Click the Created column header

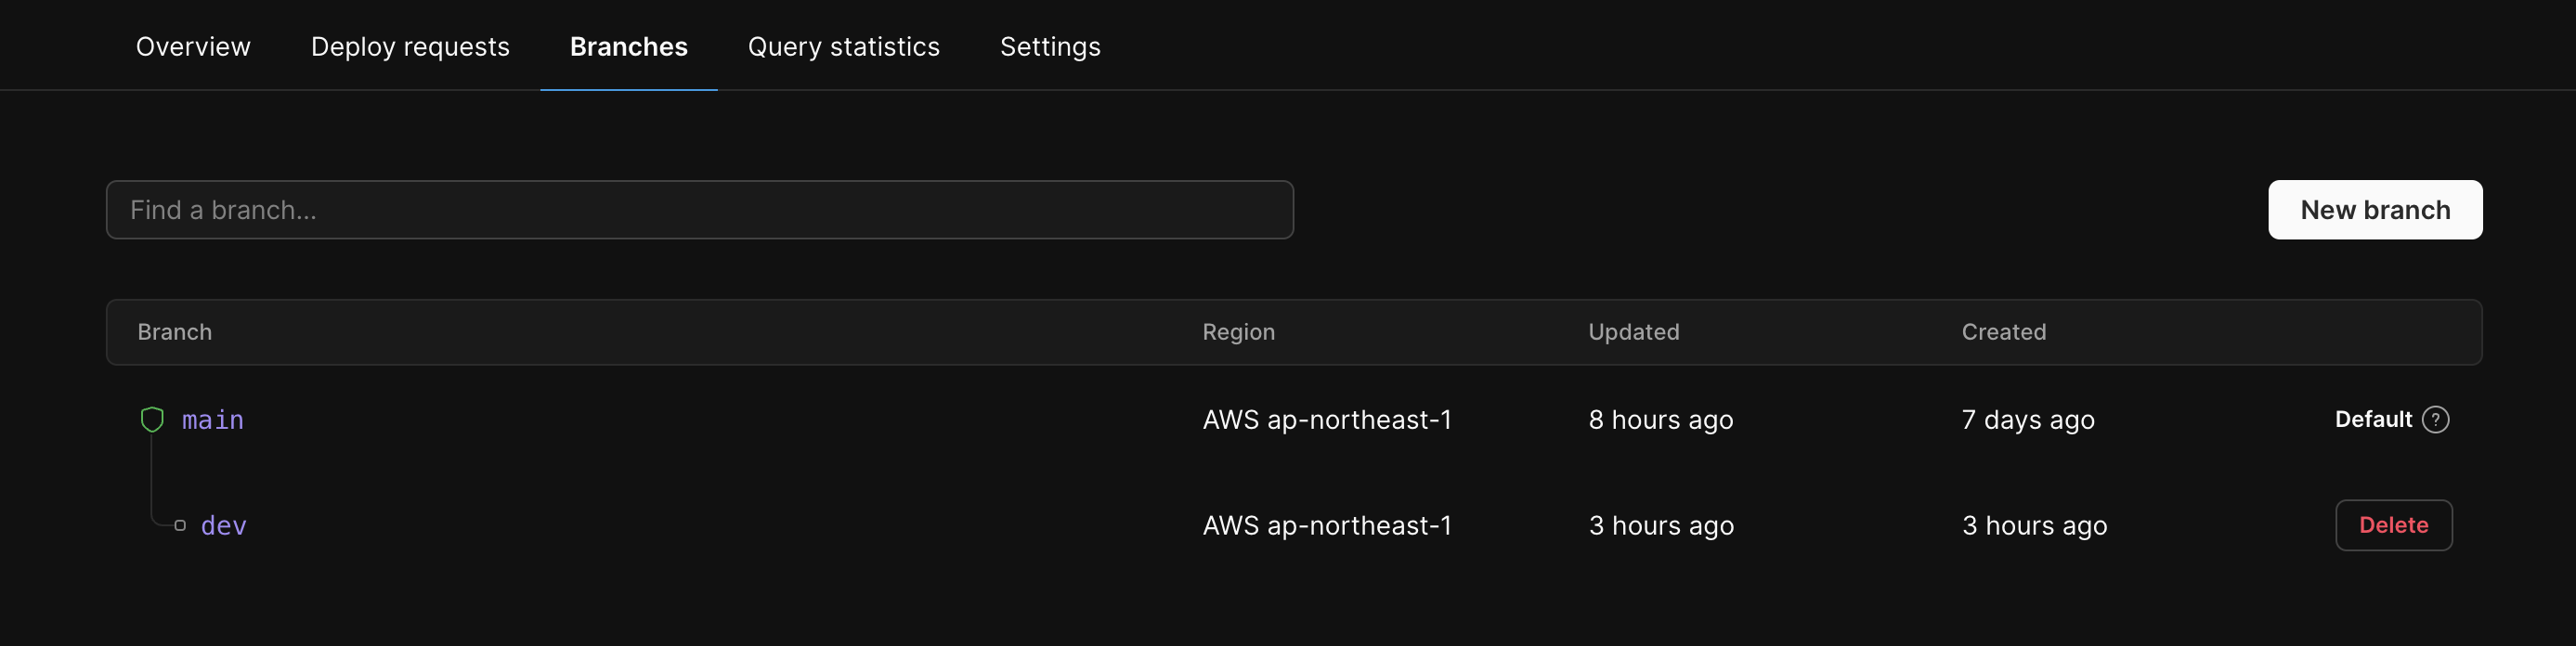pos(2003,332)
